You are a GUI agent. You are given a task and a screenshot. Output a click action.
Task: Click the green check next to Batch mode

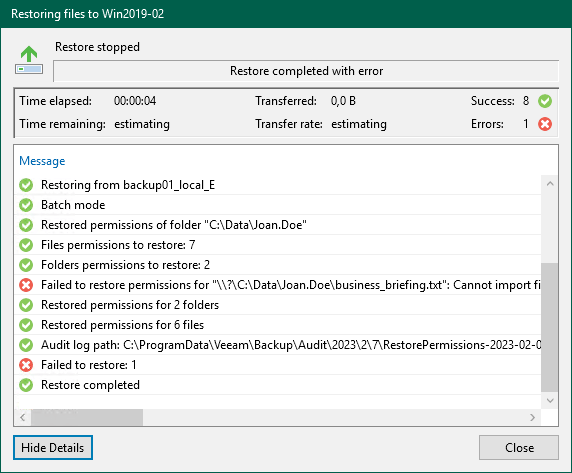click(26, 205)
